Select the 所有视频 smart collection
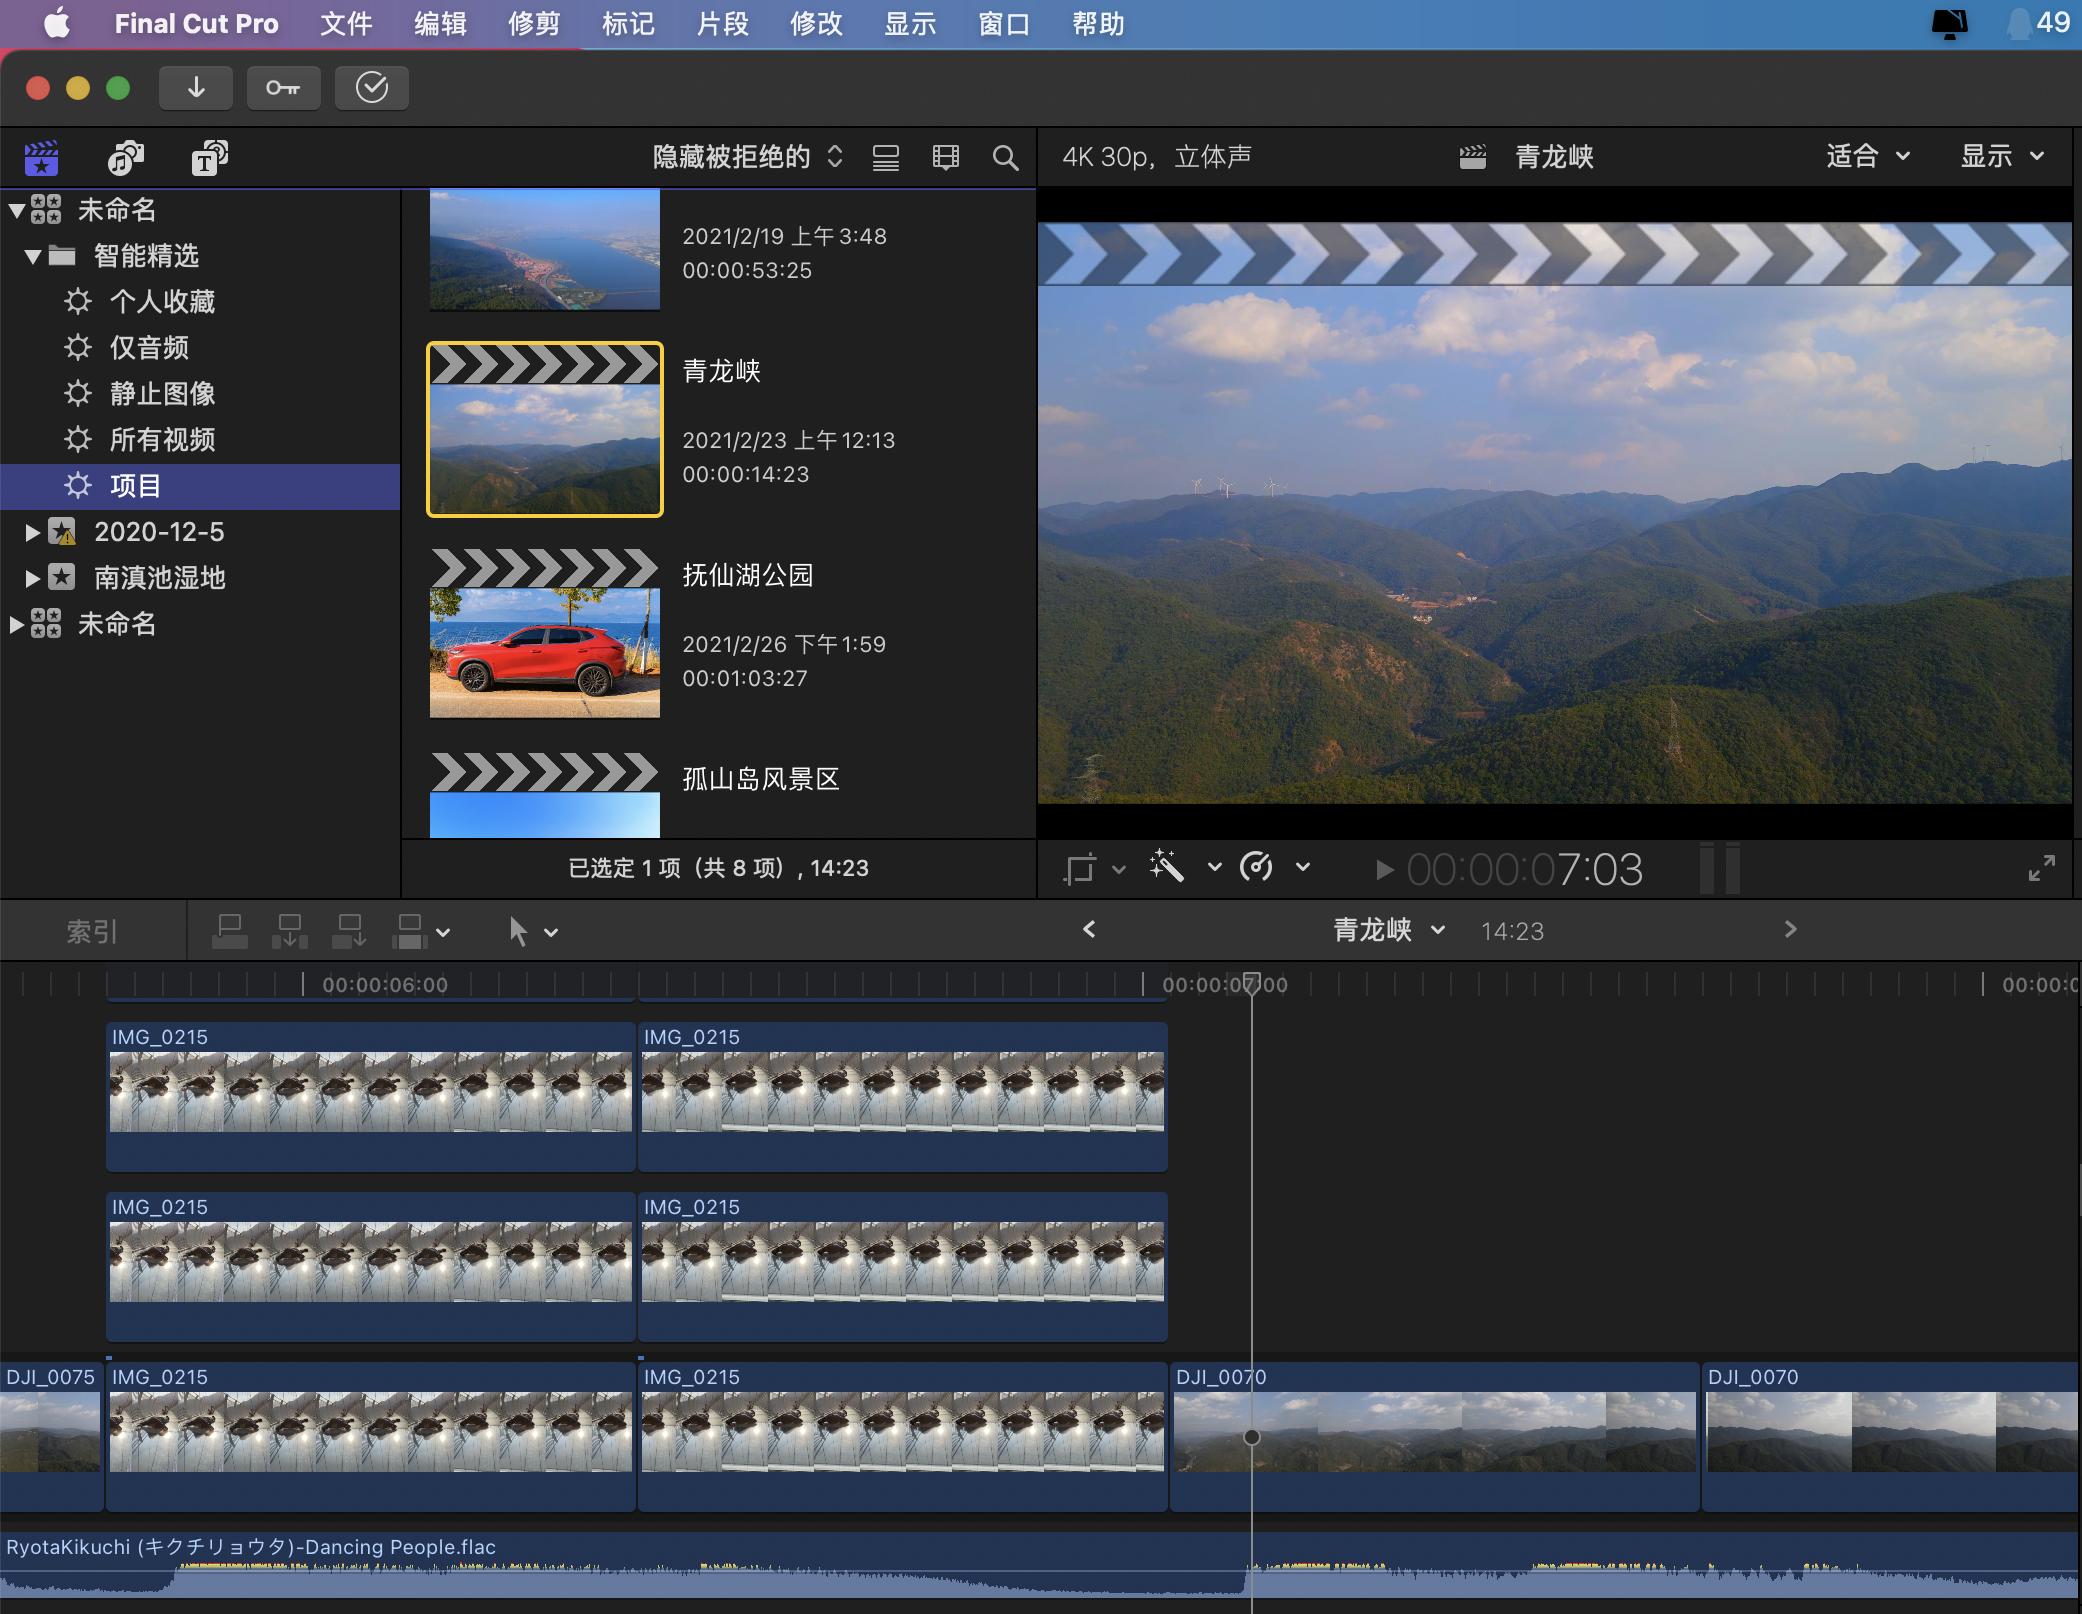This screenshot has height=1614, width=2082. point(162,439)
